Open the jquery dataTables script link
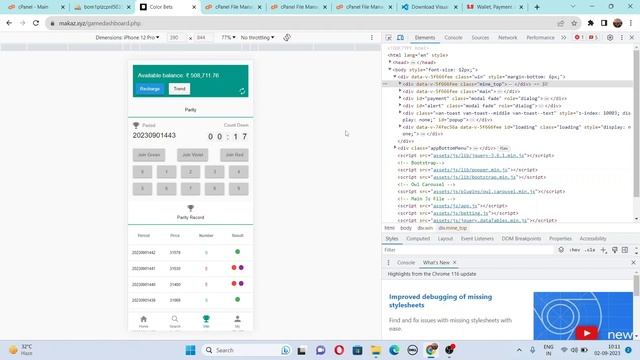 (x=480, y=220)
